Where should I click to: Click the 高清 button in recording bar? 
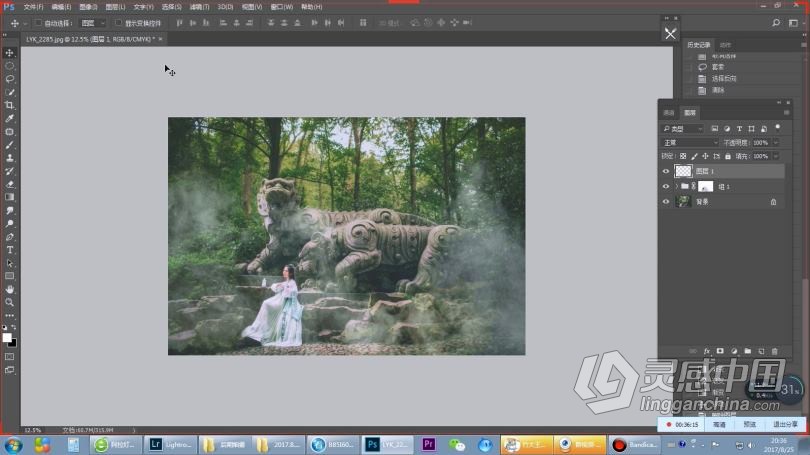pyautogui.click(x=719, y=425)
